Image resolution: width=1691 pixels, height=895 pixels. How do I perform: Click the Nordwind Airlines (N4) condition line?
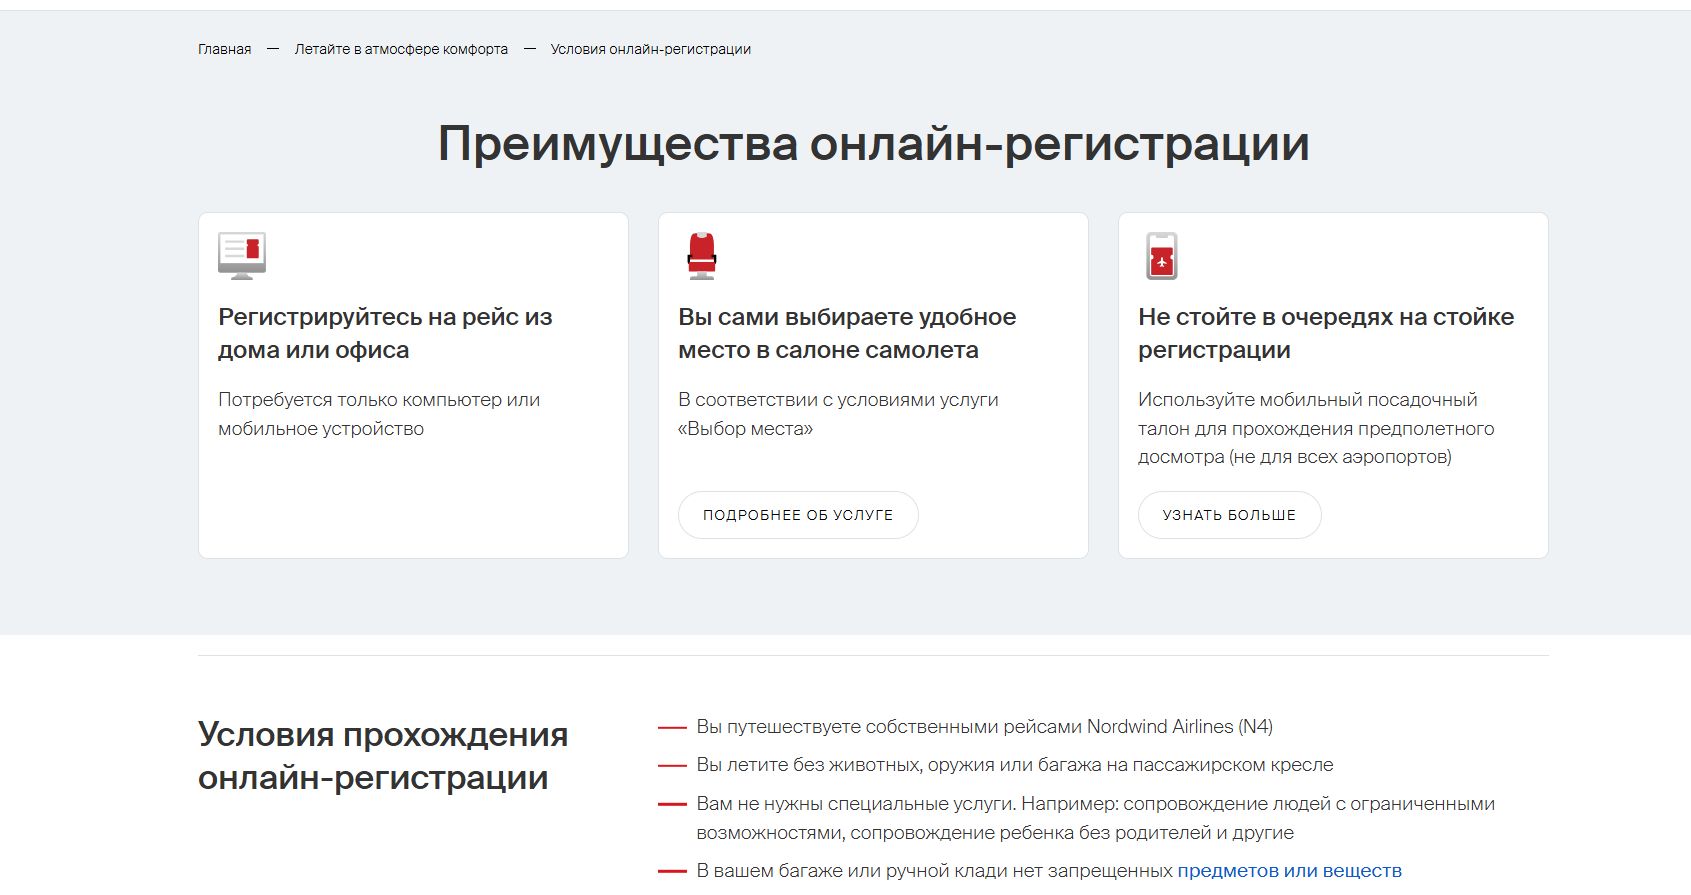[x=985, y=727]
